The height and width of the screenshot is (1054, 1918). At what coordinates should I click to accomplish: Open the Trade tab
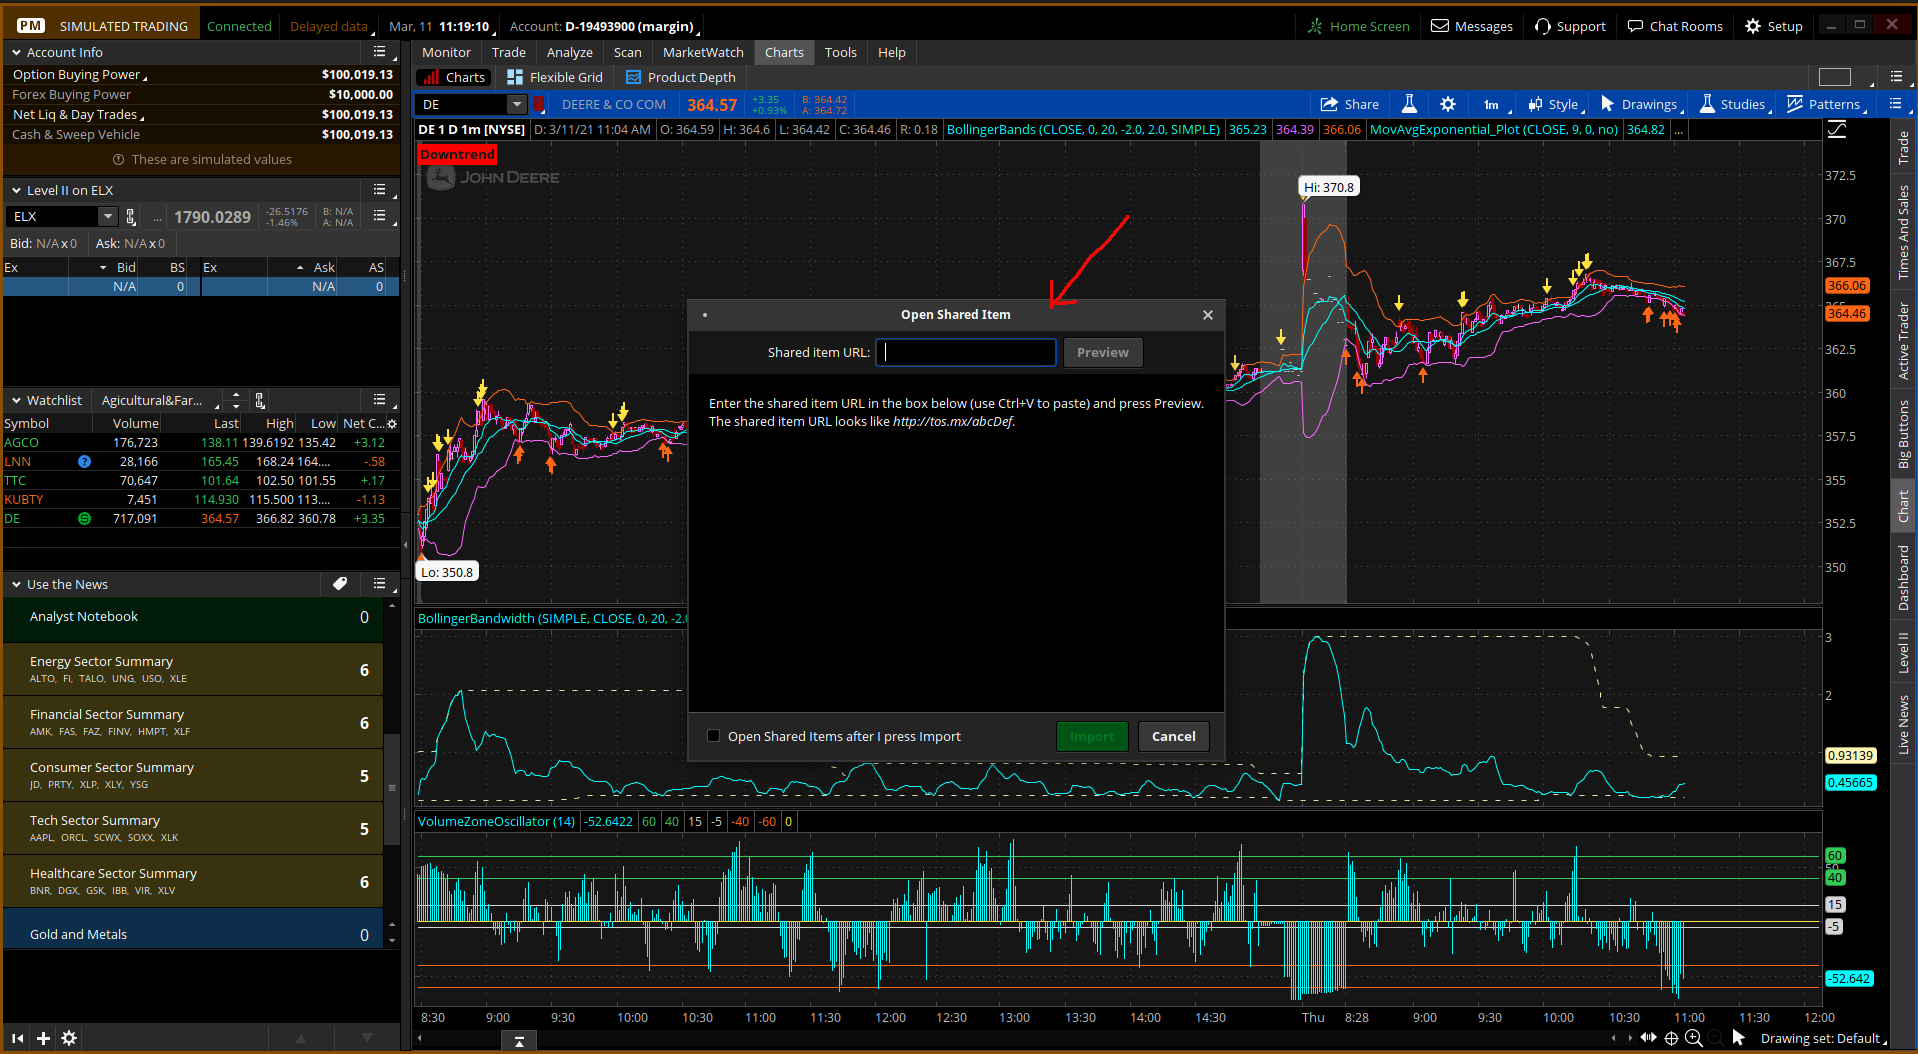click(508, 52)
